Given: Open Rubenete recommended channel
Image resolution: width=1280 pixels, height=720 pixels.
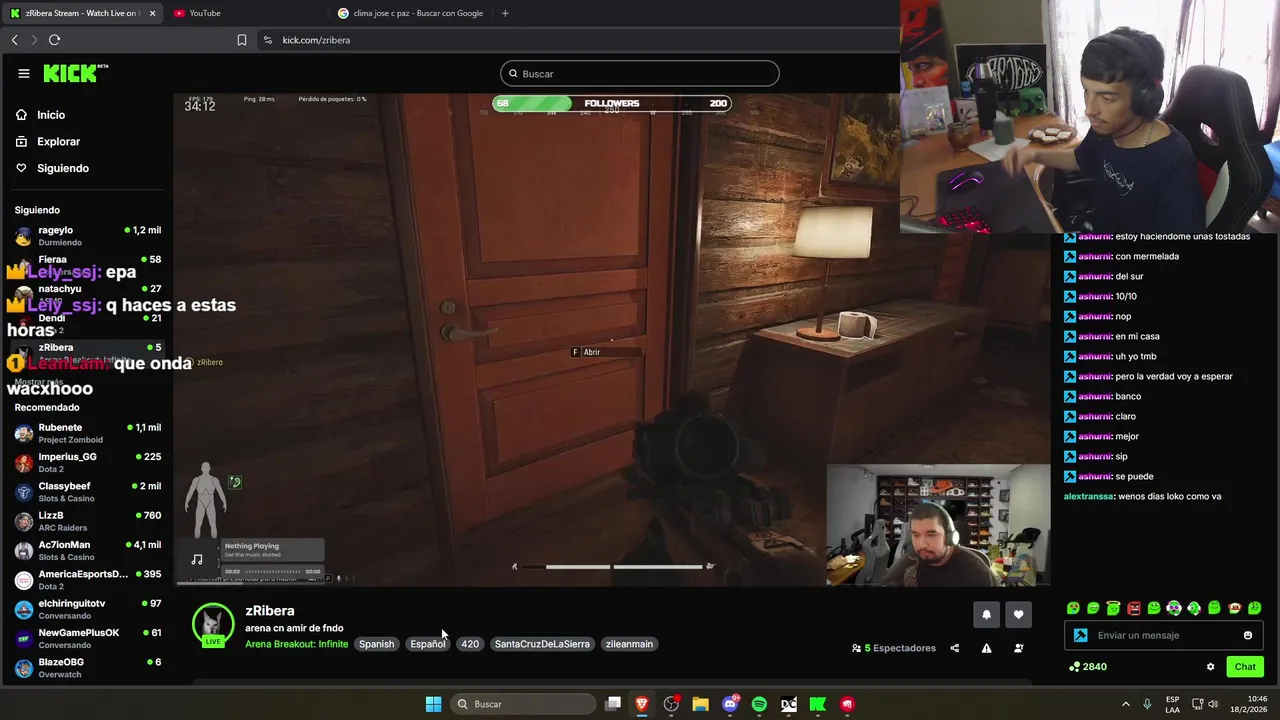Looking at the screenshot, I should 88,433.
